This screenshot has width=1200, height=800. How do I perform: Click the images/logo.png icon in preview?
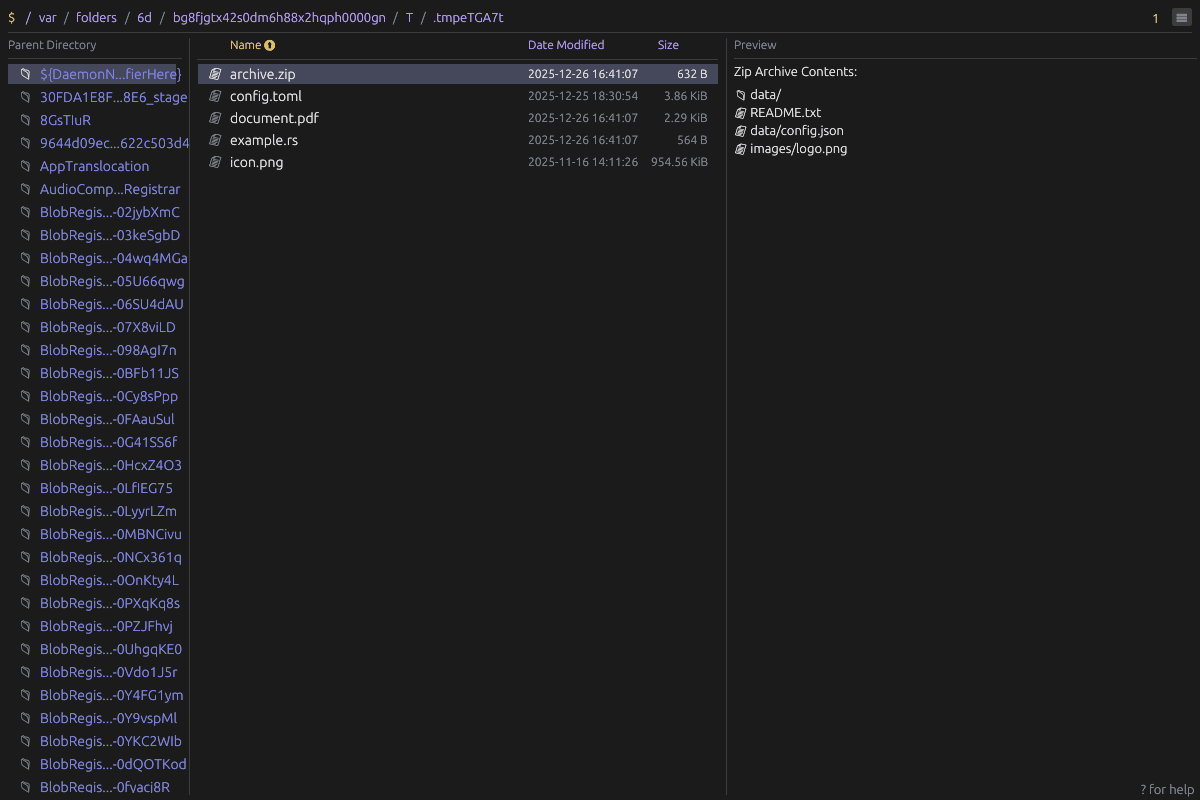(741, 149)
